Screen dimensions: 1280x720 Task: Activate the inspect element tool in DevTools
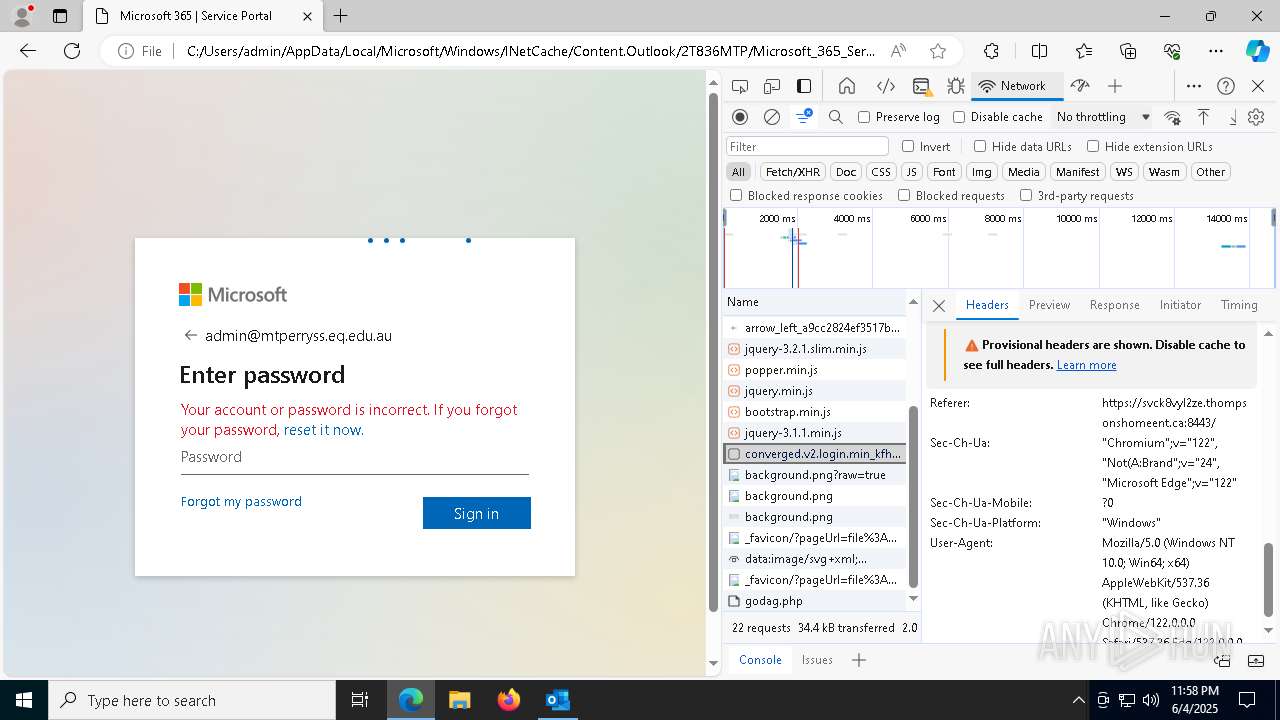coord(740,86)
